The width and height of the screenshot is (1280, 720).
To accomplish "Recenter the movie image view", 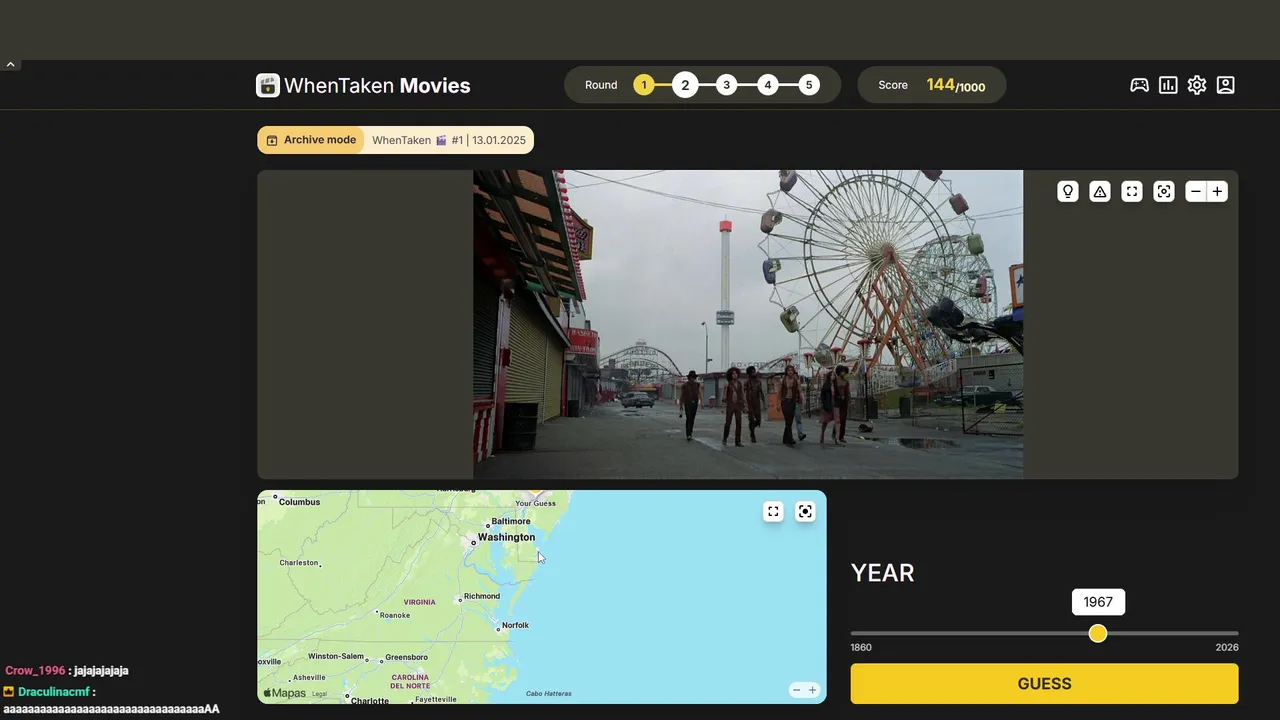I will [1164, 191].
